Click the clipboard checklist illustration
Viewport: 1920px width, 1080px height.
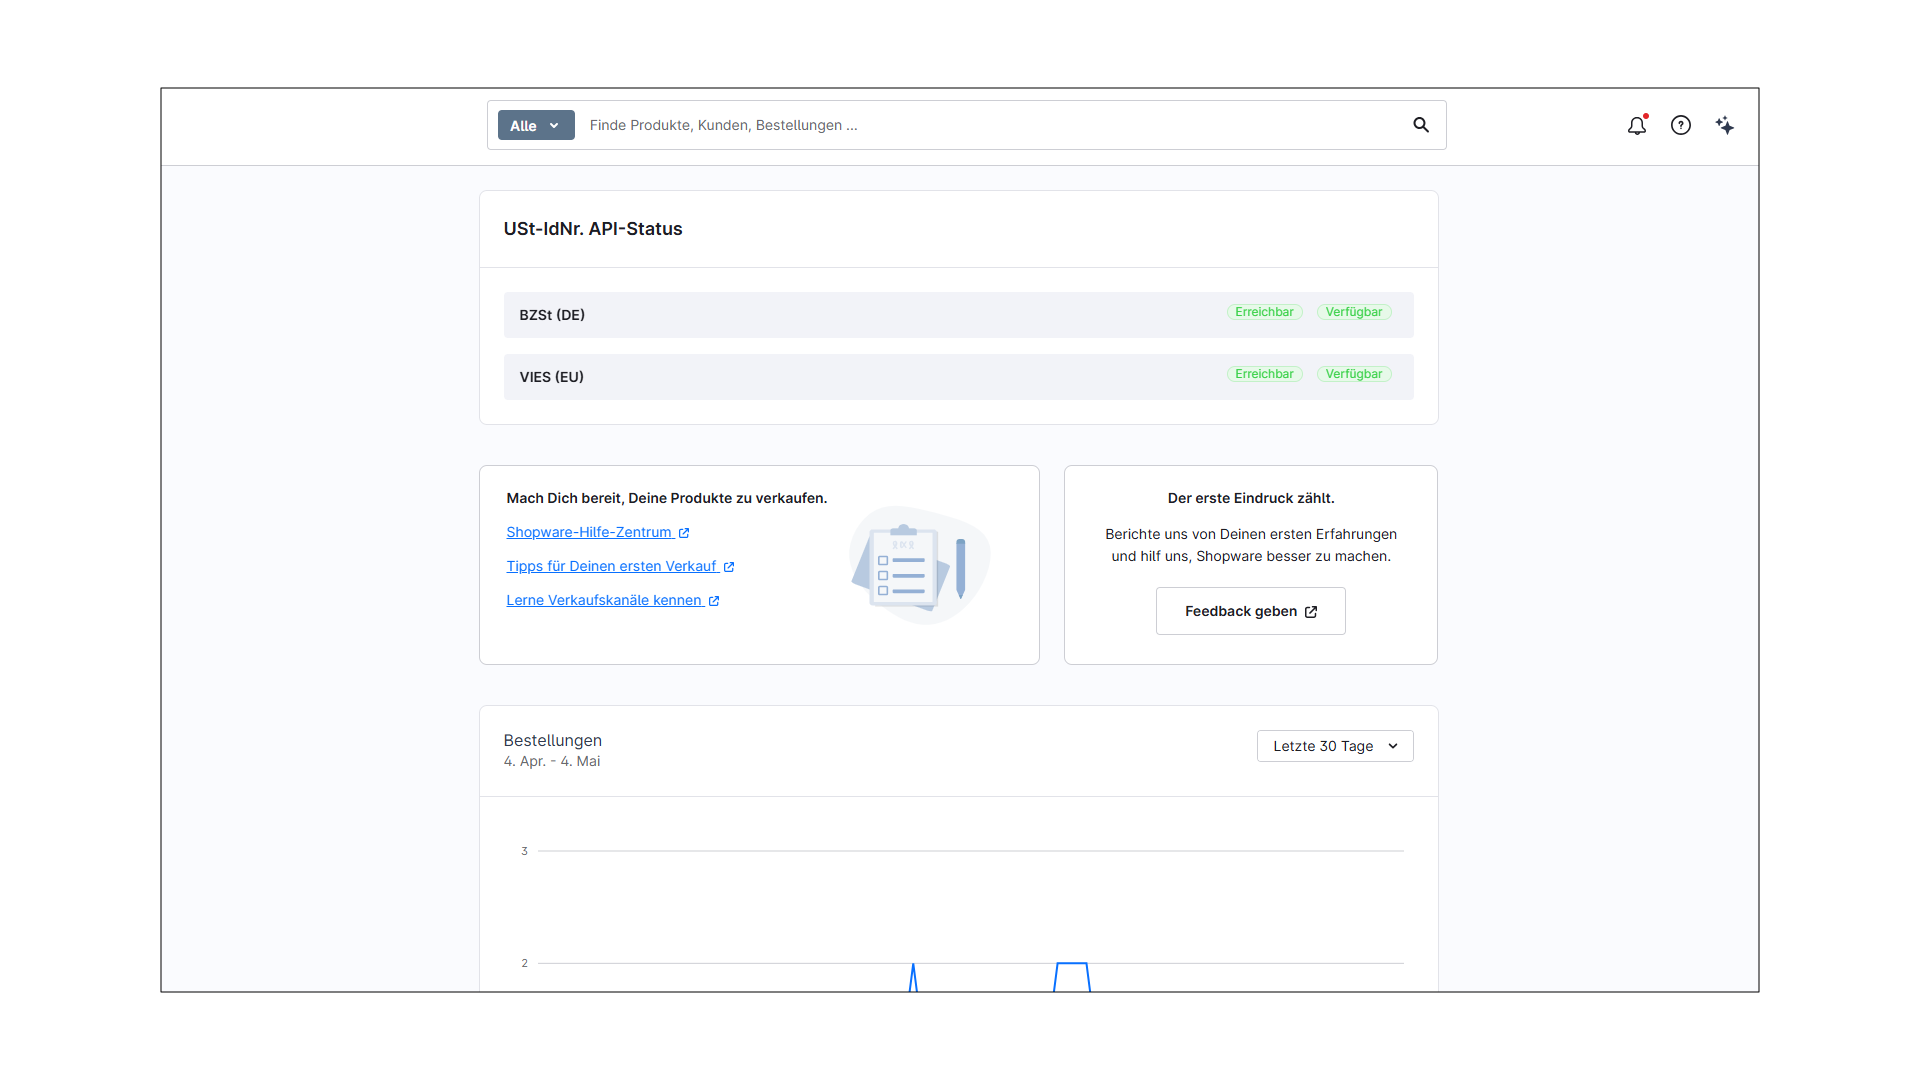[919, 565]
